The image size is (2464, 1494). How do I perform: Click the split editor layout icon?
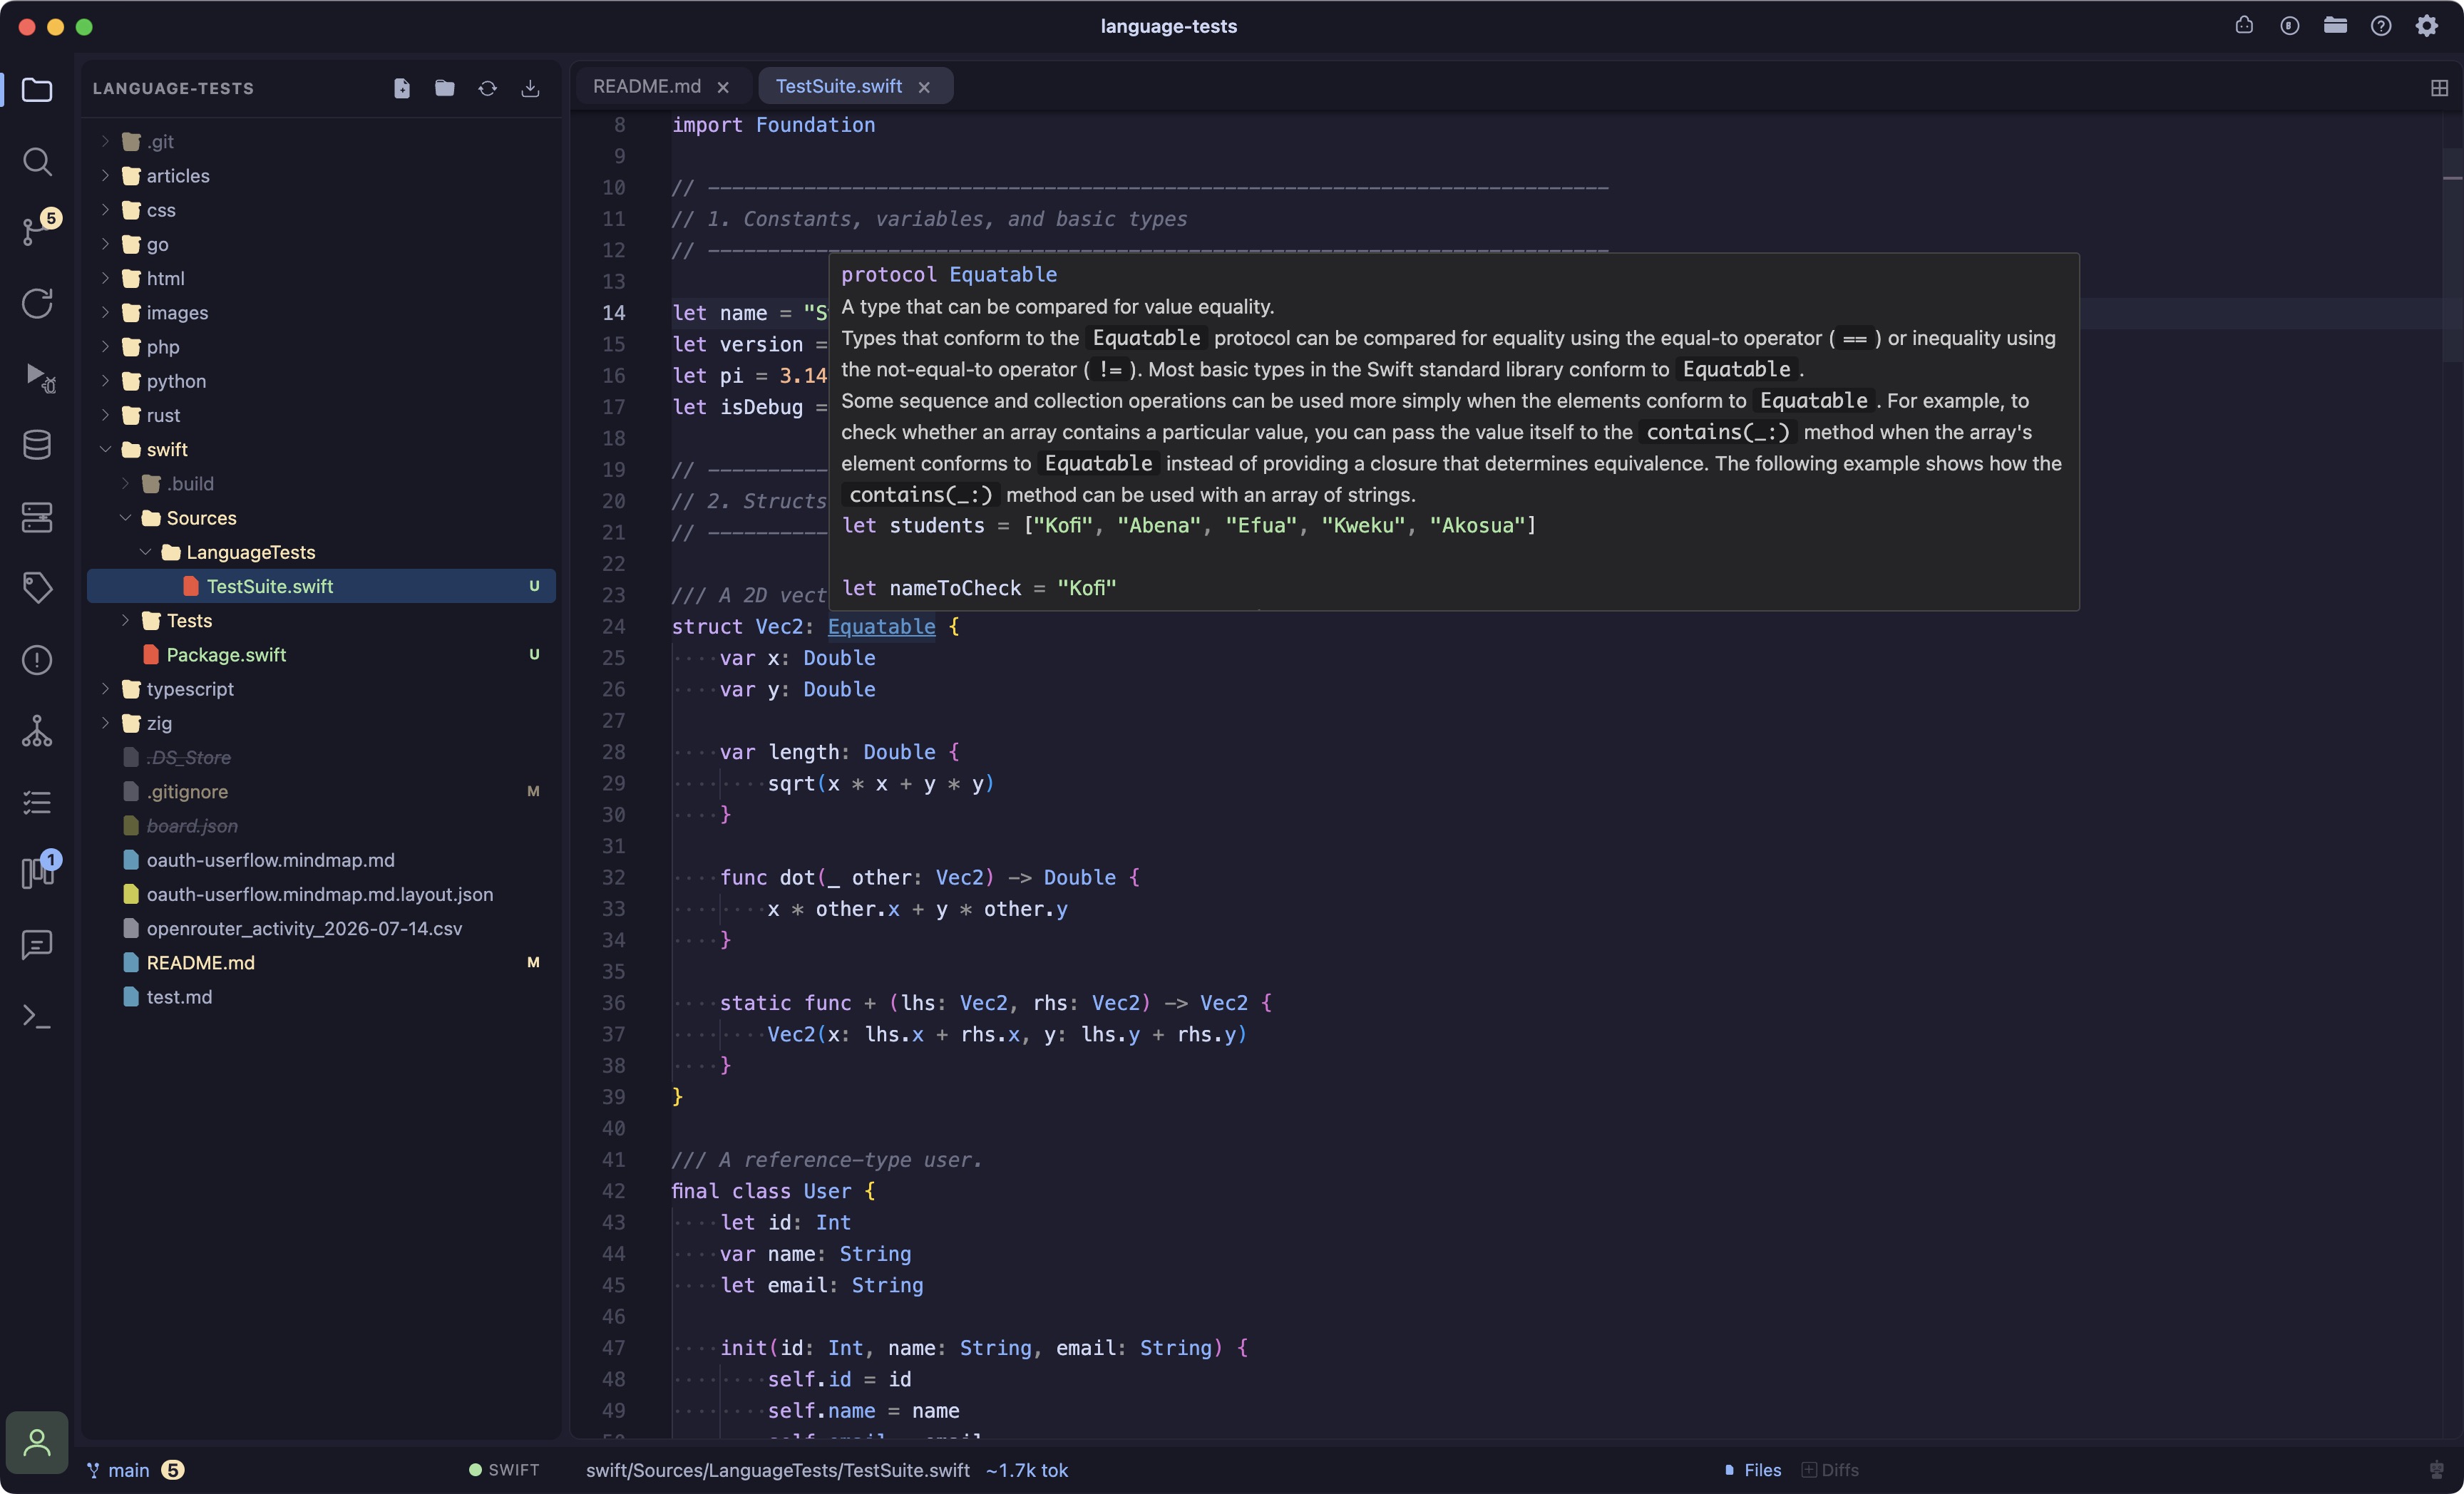click(x=2439, y=88)
